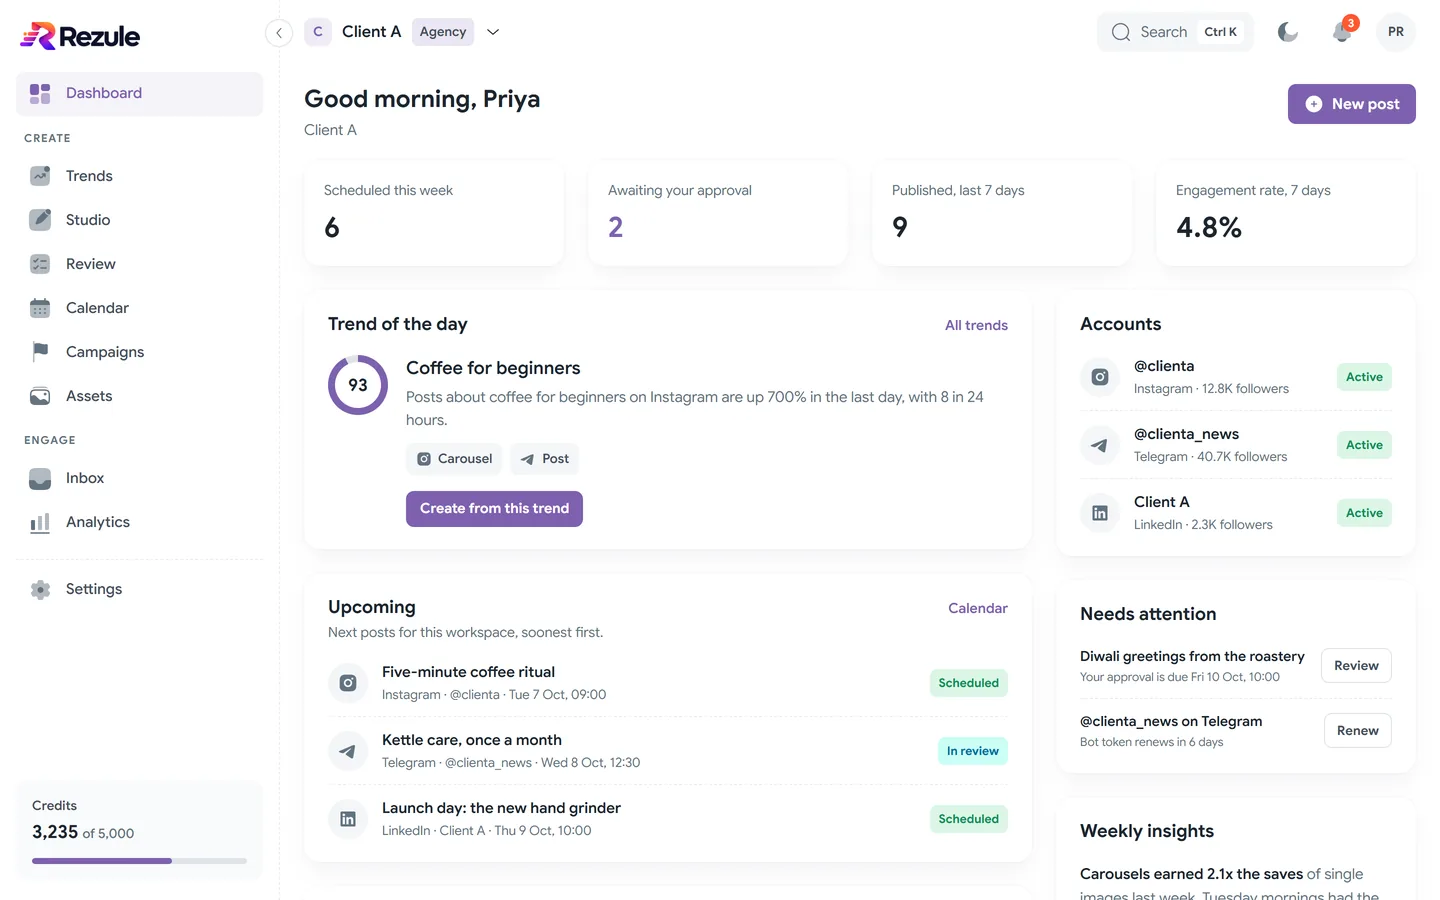Open the All trends link
This screenshot has width=1440, height=900.
click(x=976, y=325)
